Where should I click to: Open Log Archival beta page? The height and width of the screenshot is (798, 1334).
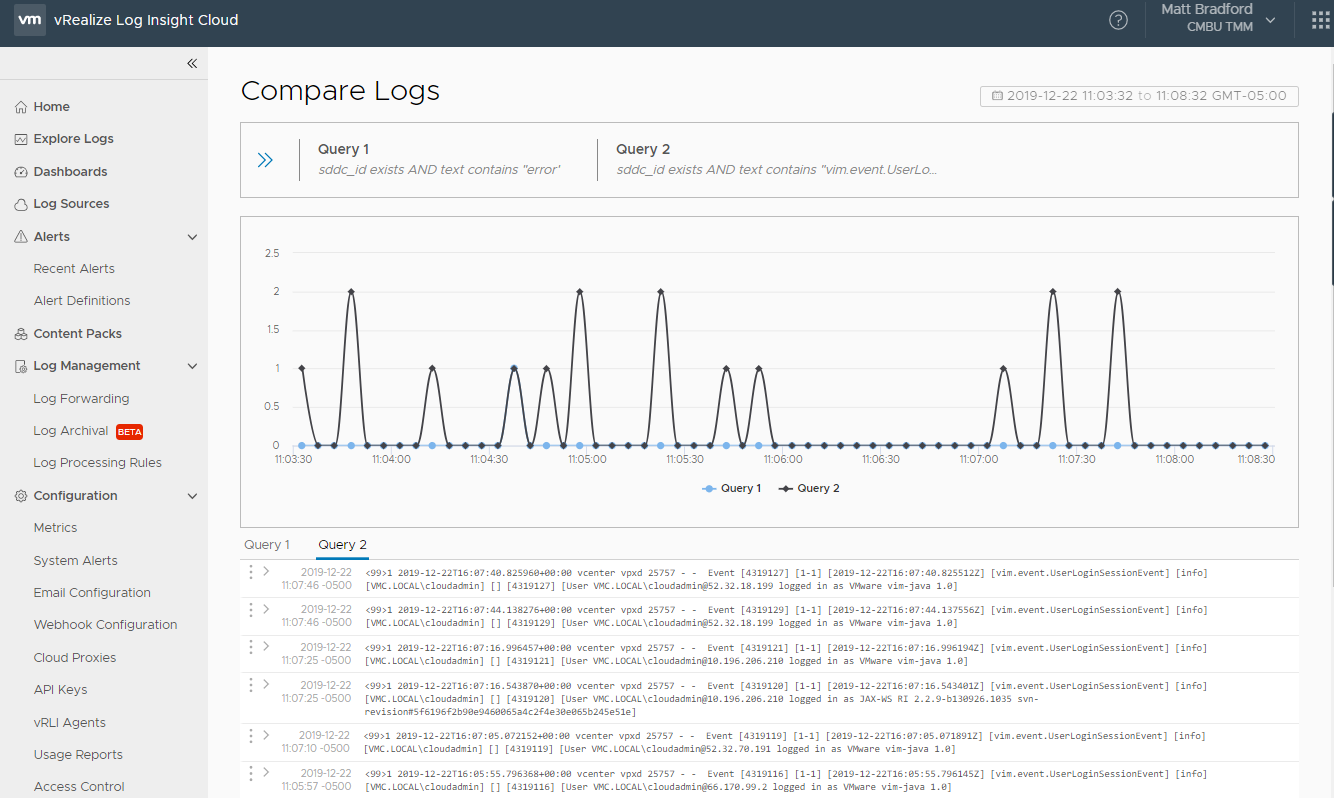88,431
